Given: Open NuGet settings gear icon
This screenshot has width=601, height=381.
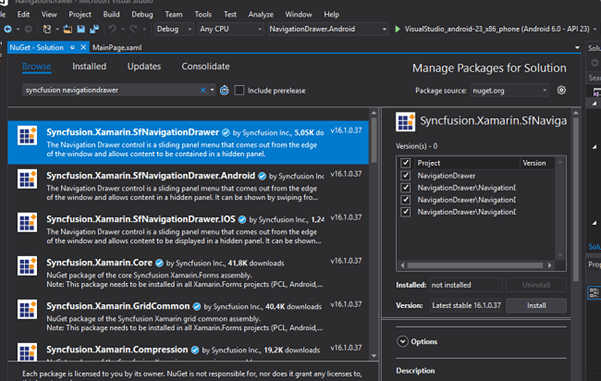Looking at the screenshot, I should click(561, 90).
